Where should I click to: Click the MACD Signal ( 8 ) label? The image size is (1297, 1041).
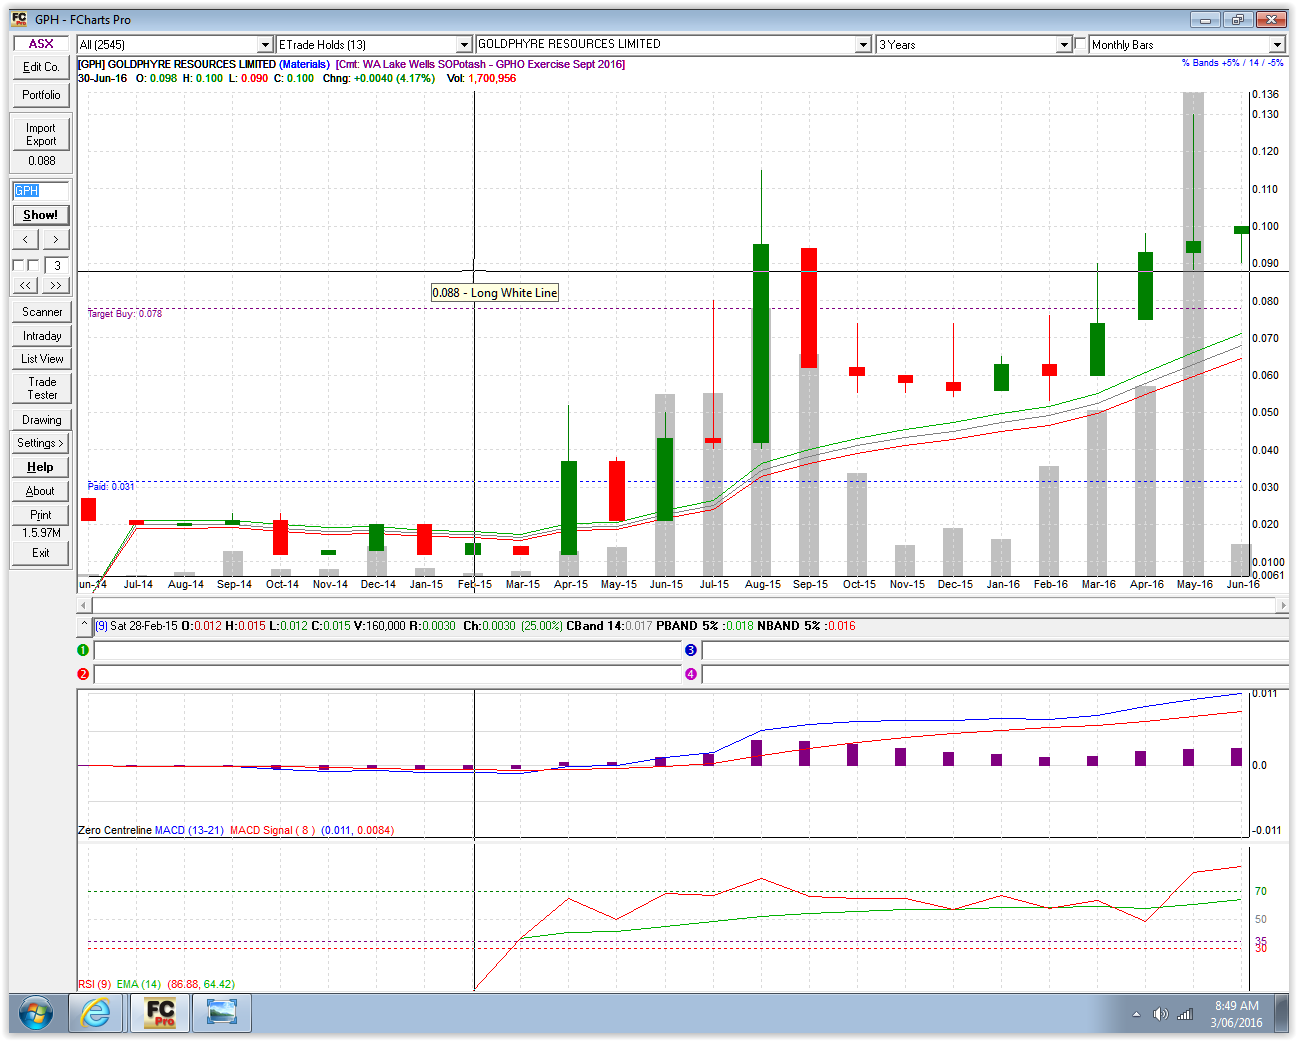[272, 830]
